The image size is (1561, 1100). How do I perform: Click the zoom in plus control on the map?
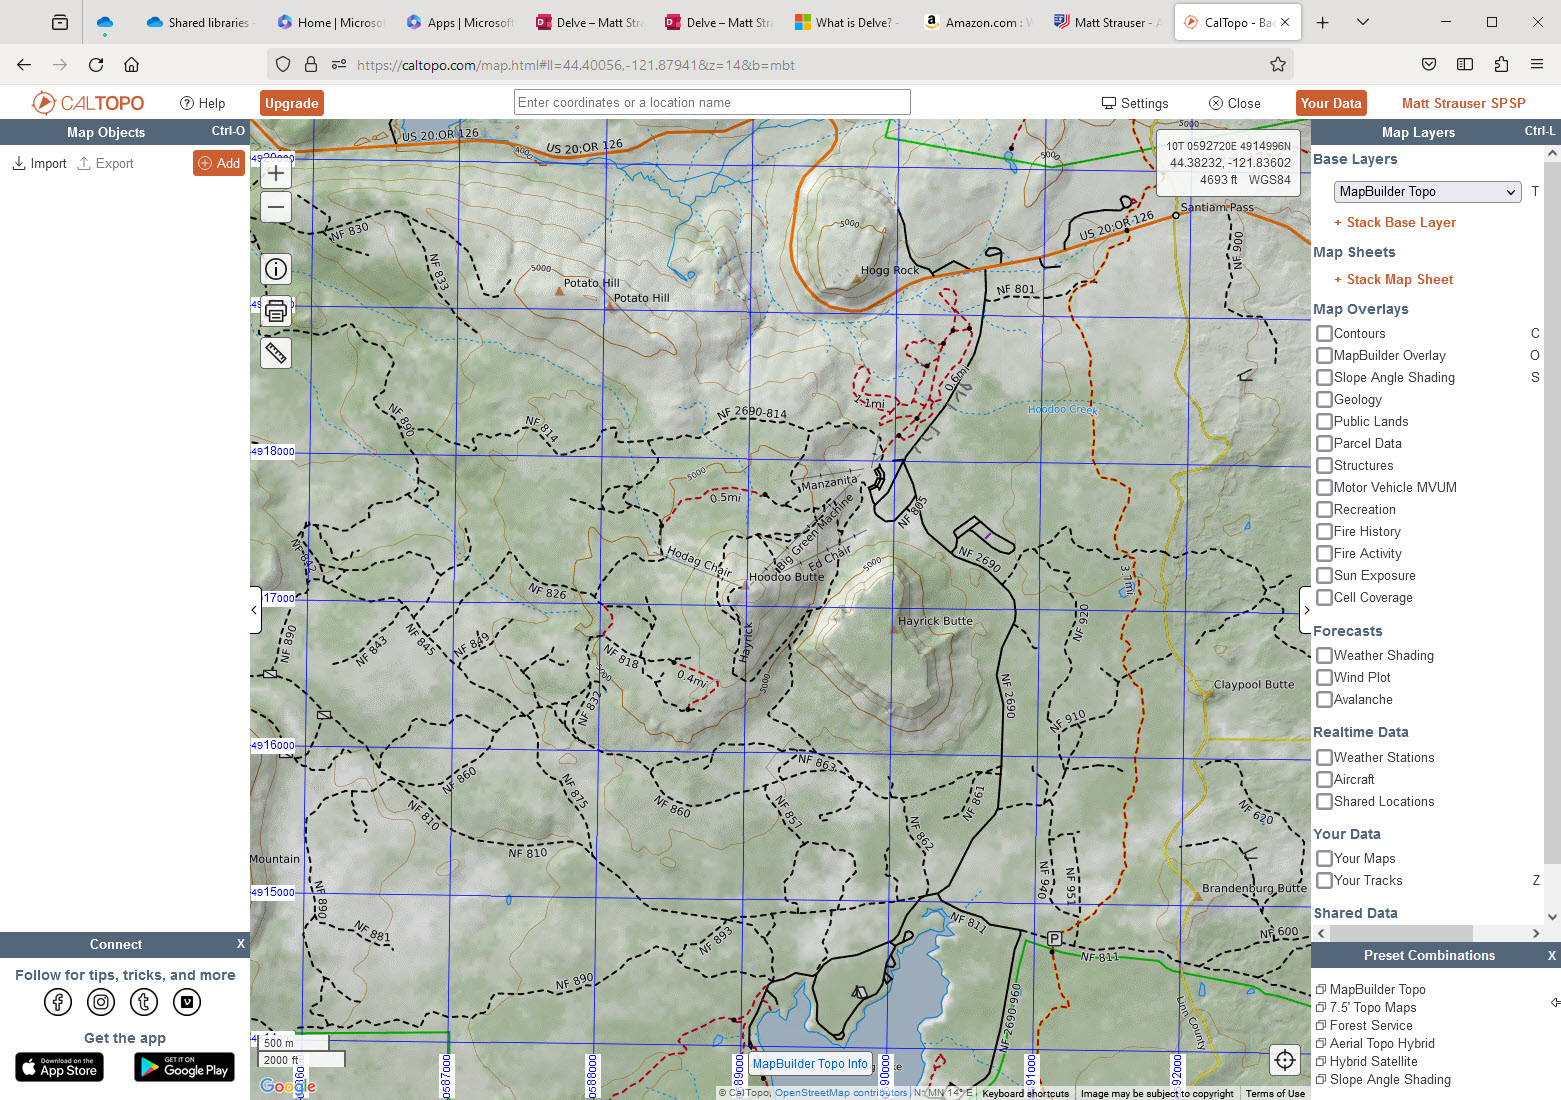click(275, 172)
